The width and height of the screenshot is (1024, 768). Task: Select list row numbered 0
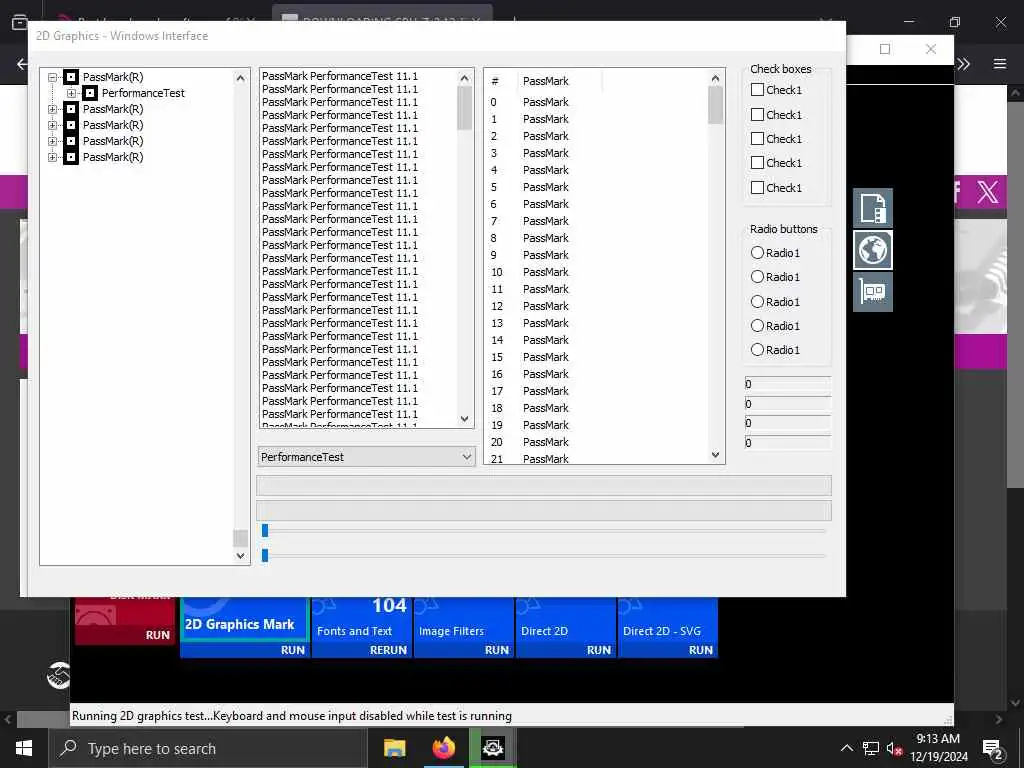tap(598, 102)
